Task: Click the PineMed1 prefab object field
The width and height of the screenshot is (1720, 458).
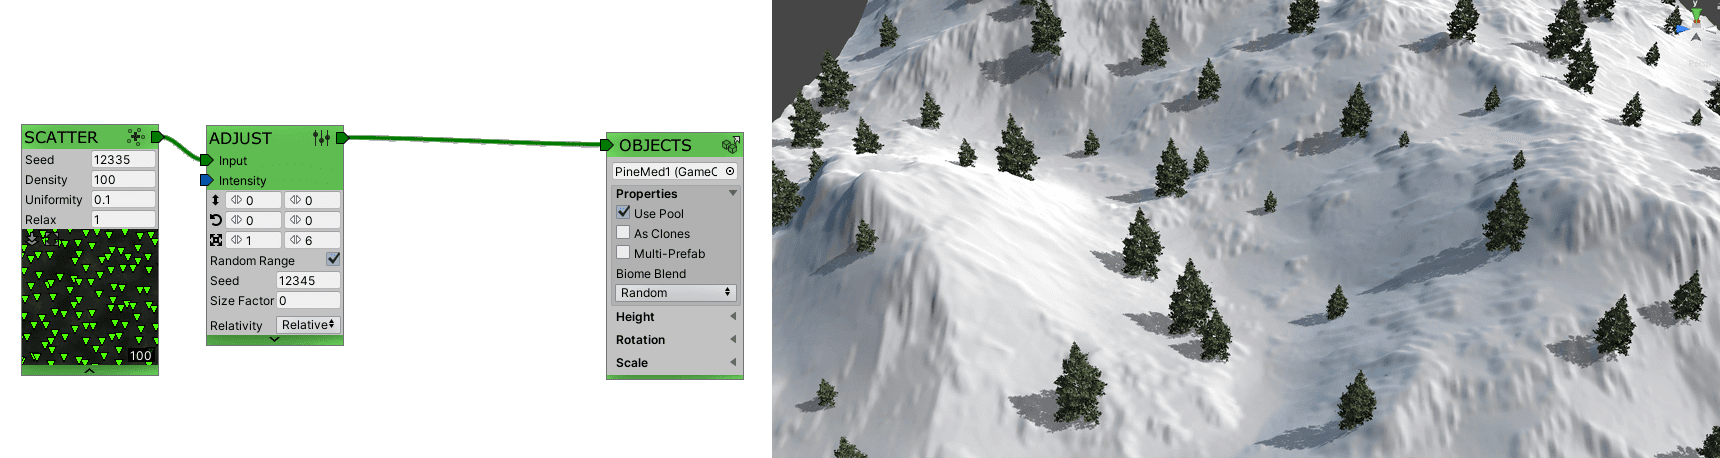Action: pos(675,171)
